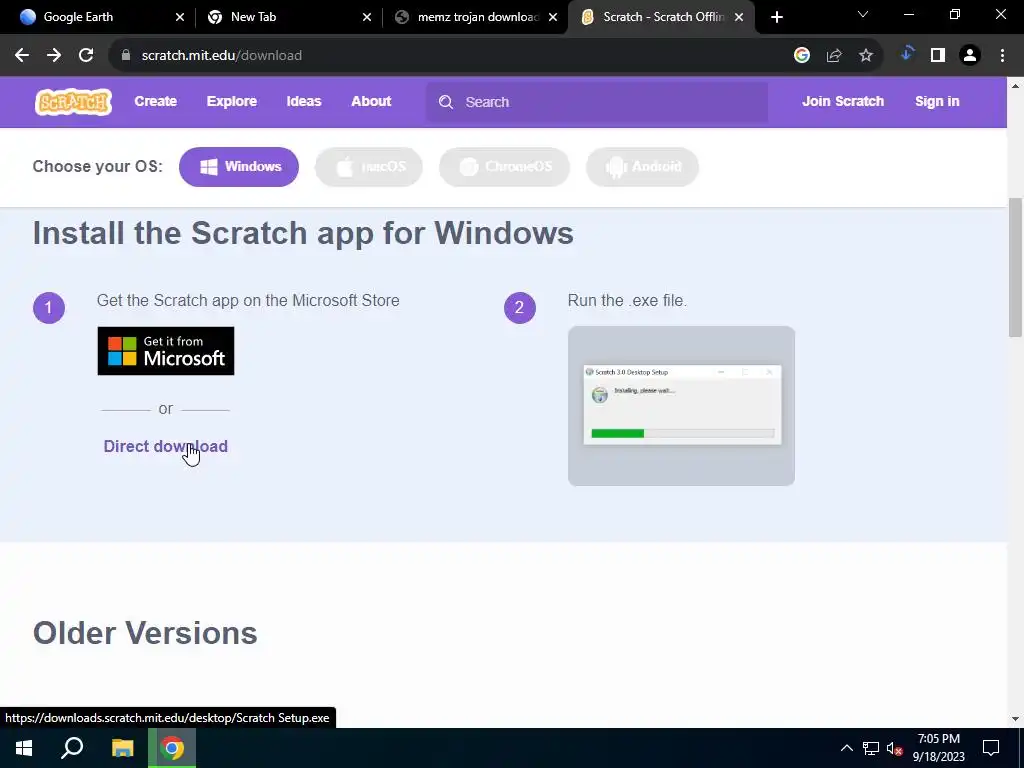1024x768 pixels.
Task: Toggle the Chrome side panel icon
Action: (x=938, y=56)
